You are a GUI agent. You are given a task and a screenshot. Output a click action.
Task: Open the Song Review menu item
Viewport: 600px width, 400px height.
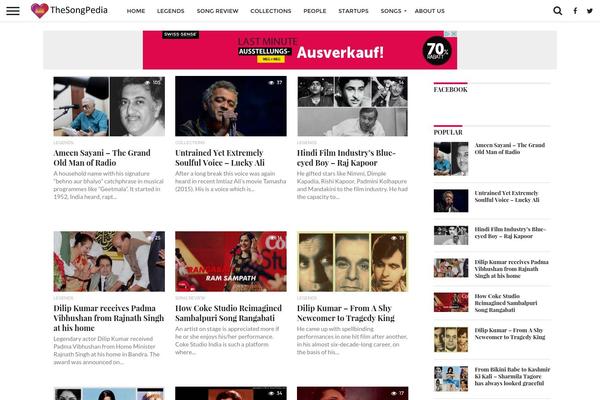(217, 11)
